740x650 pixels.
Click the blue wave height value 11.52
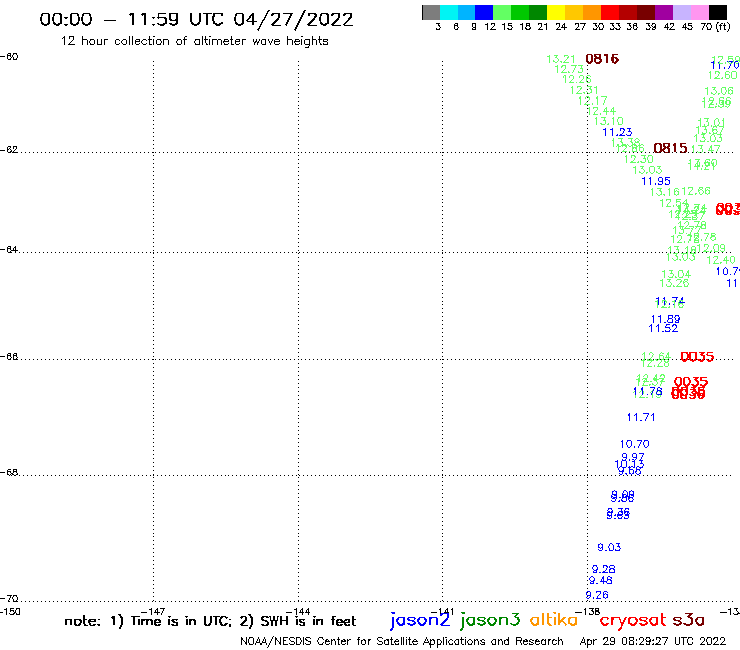pyautogui.click(x=663, y=329)
